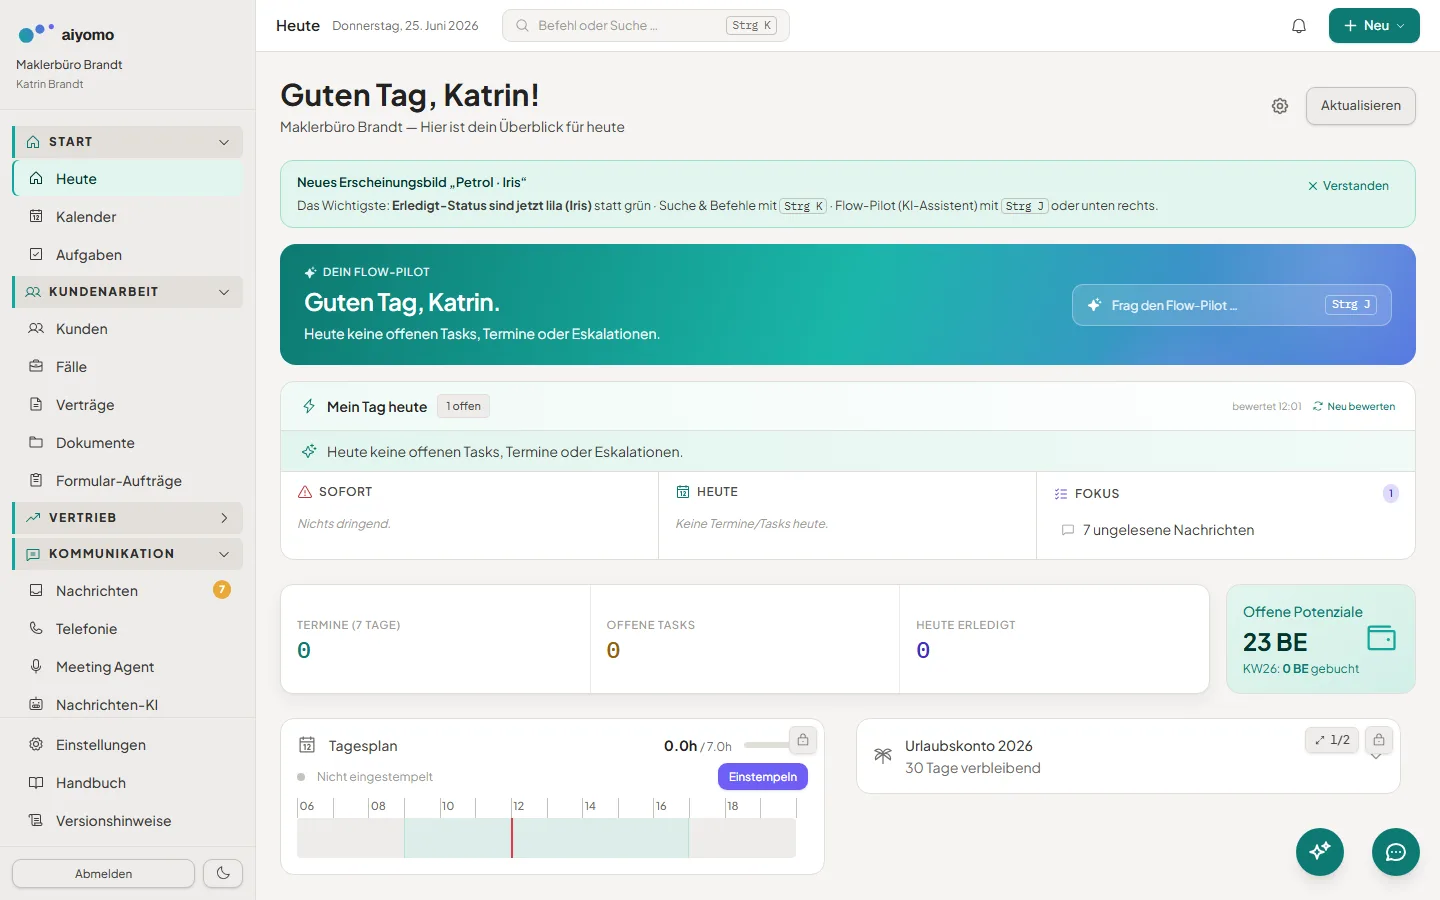Click the Urlaubskonto palm tree icon

(882, 756)
